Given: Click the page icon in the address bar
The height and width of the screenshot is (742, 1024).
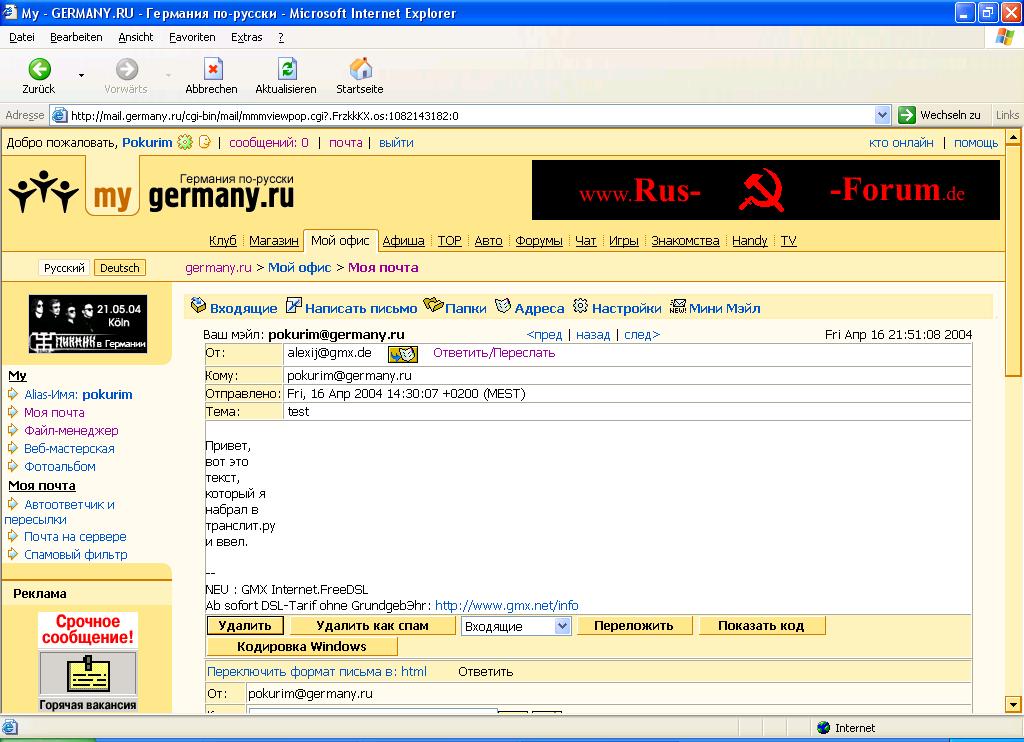Looking at the screenshot, I should coord(59,116).
